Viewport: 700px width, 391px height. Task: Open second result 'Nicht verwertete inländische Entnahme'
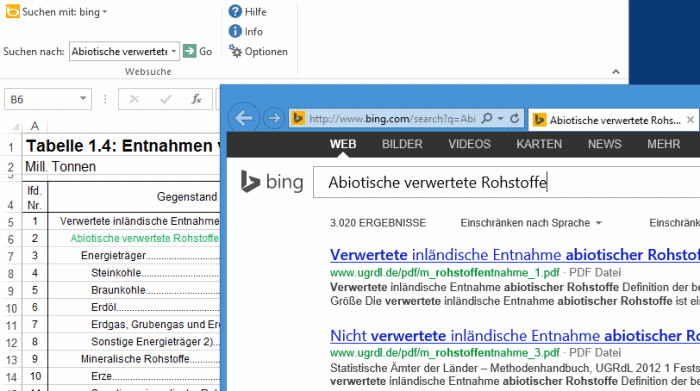point(515,336)
